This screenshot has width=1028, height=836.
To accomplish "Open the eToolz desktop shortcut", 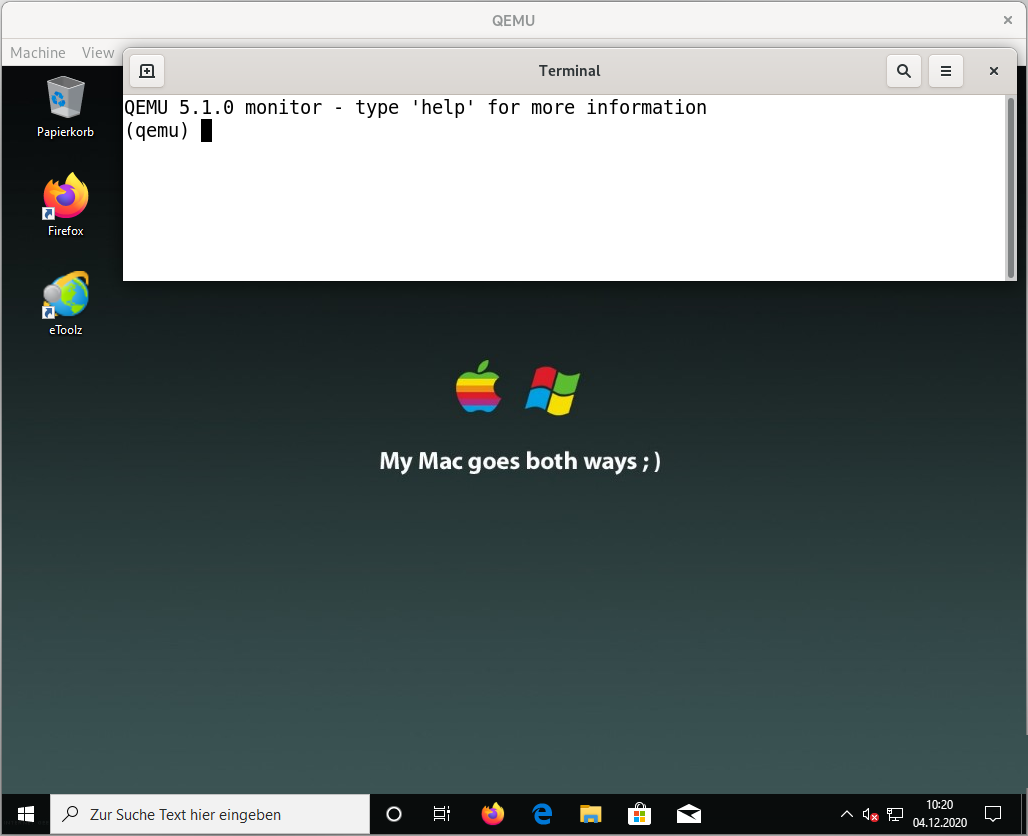I will coord(66,304).
